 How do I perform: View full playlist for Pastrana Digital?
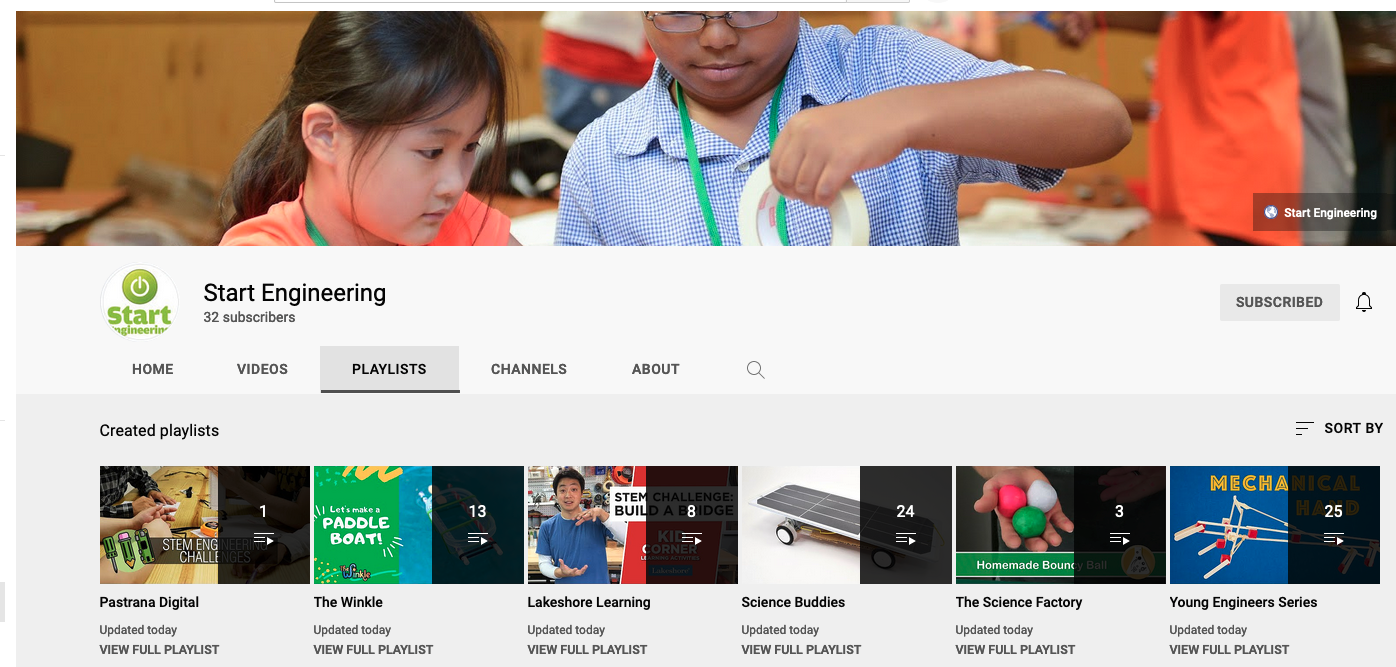[x=159, y=649]
